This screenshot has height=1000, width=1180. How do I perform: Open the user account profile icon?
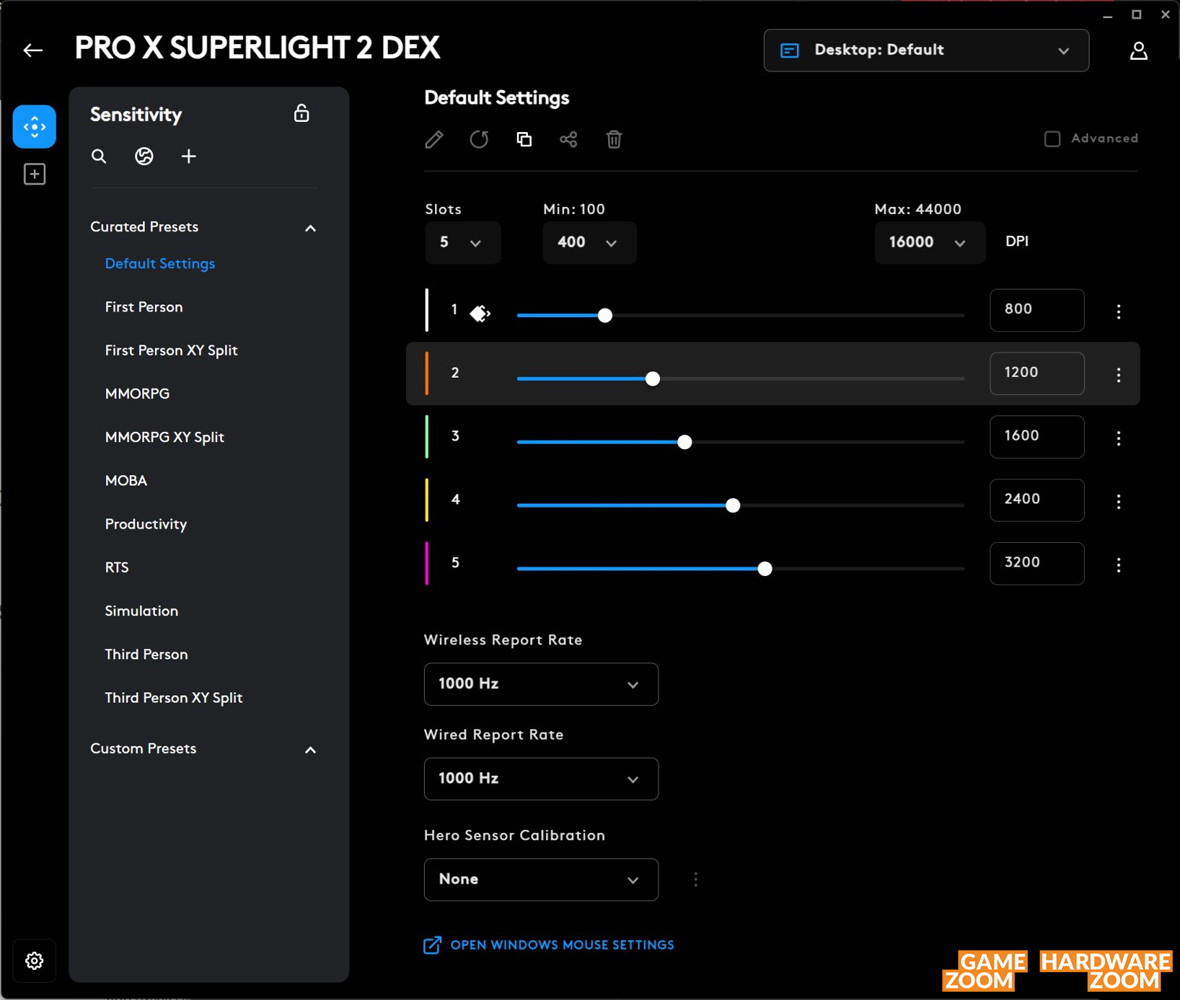coord(1139,50)
